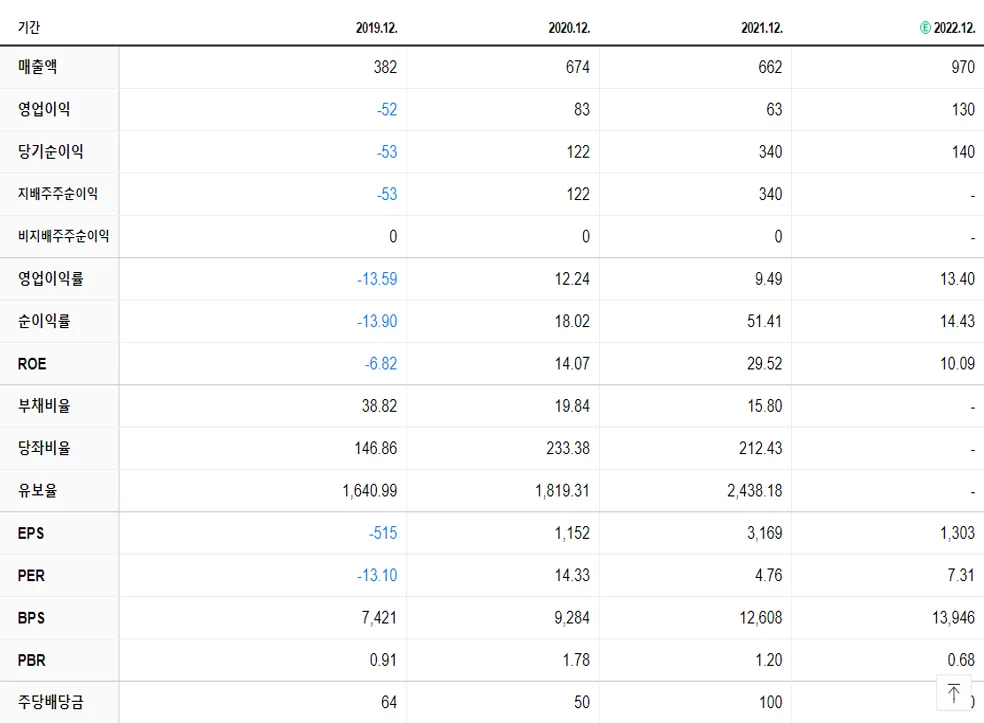Click the quick ratio value 146.86
The width and height of the screenshot is (984, 723).
coord(376,448)
